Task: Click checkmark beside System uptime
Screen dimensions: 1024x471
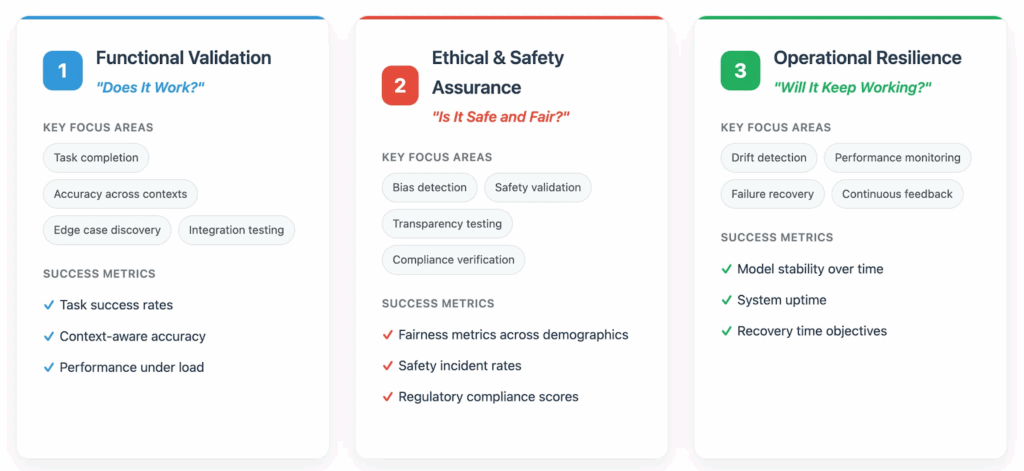Action: pyautogui.click(x=727, y=300)
